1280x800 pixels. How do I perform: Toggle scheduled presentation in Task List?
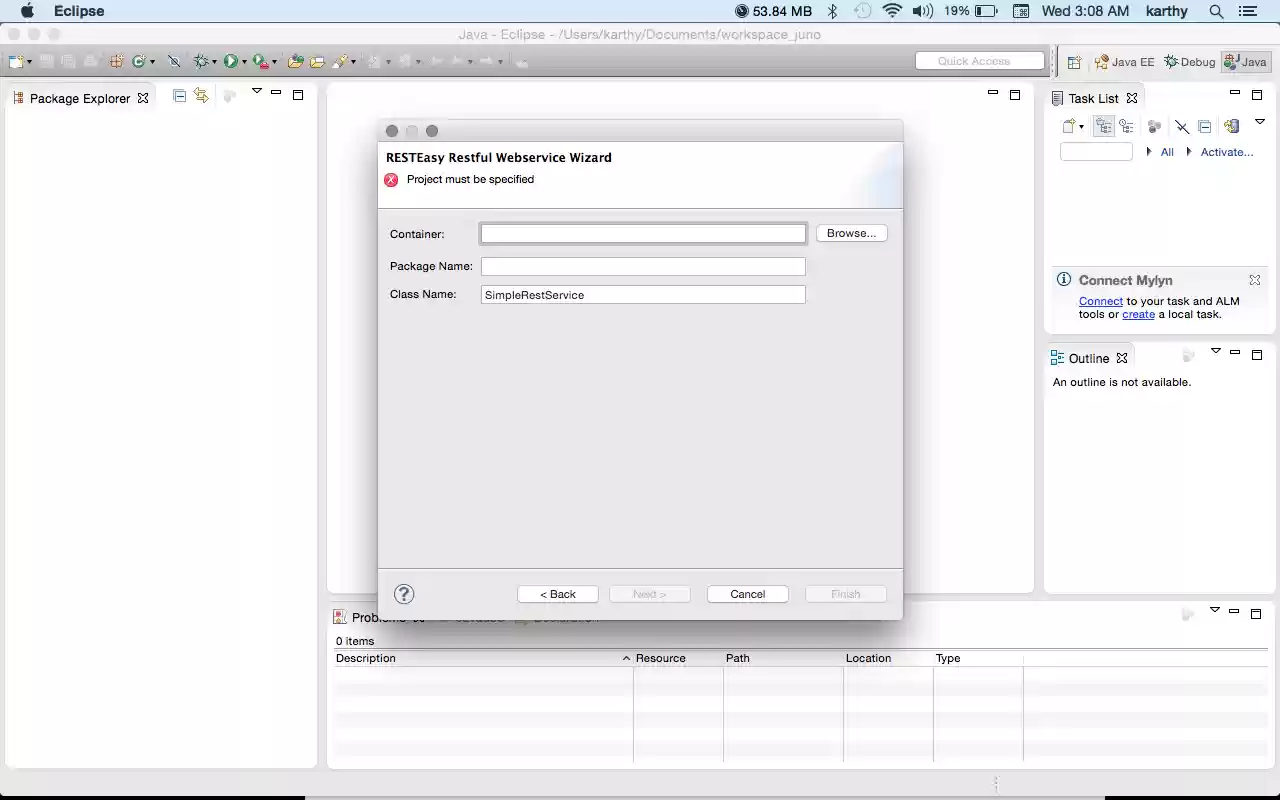point(1127,126)
